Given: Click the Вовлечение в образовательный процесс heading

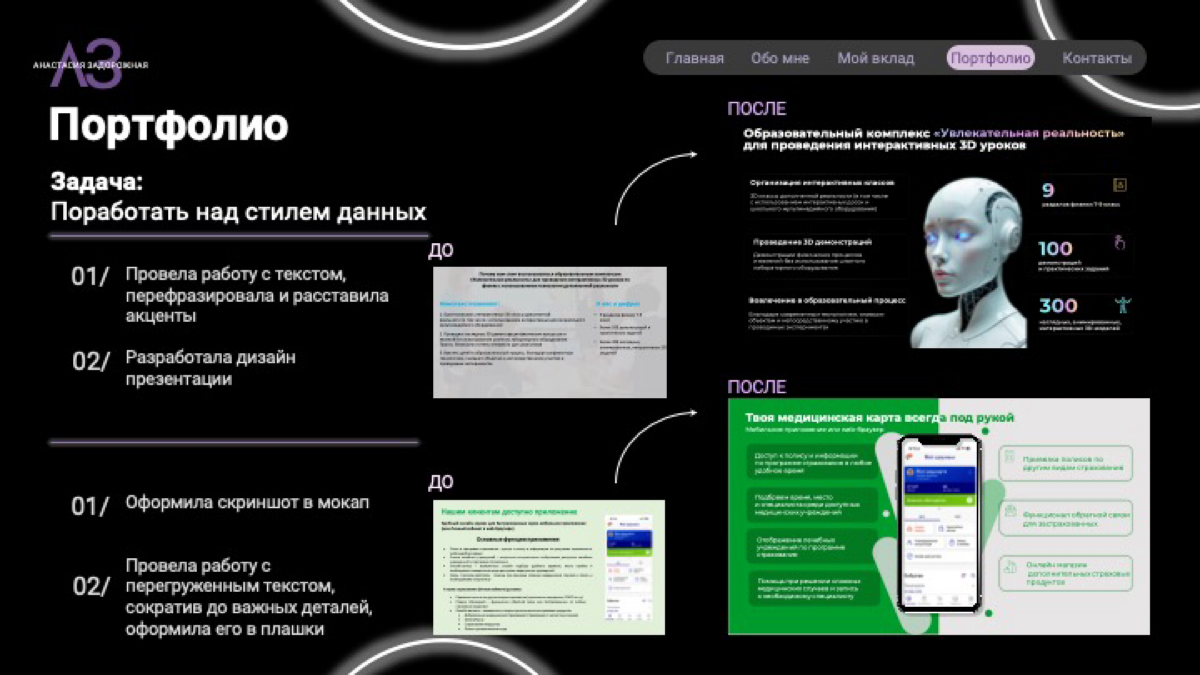Looking at the screenshot, I should [x=827, y=300].
